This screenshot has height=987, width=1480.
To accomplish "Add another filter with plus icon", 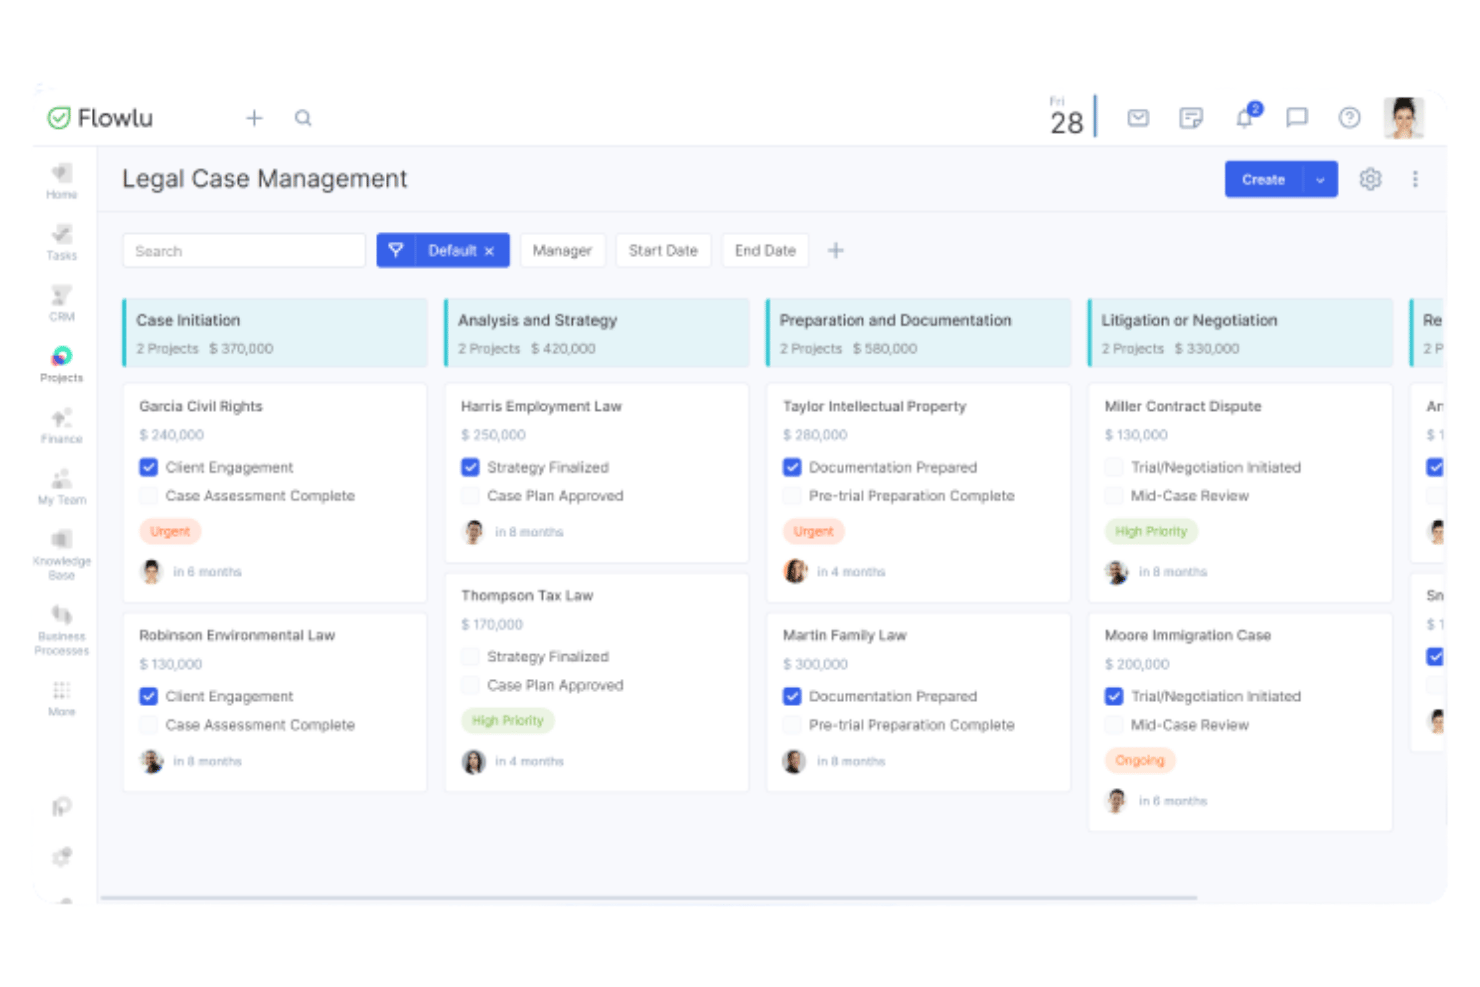I will click(836, 250).
